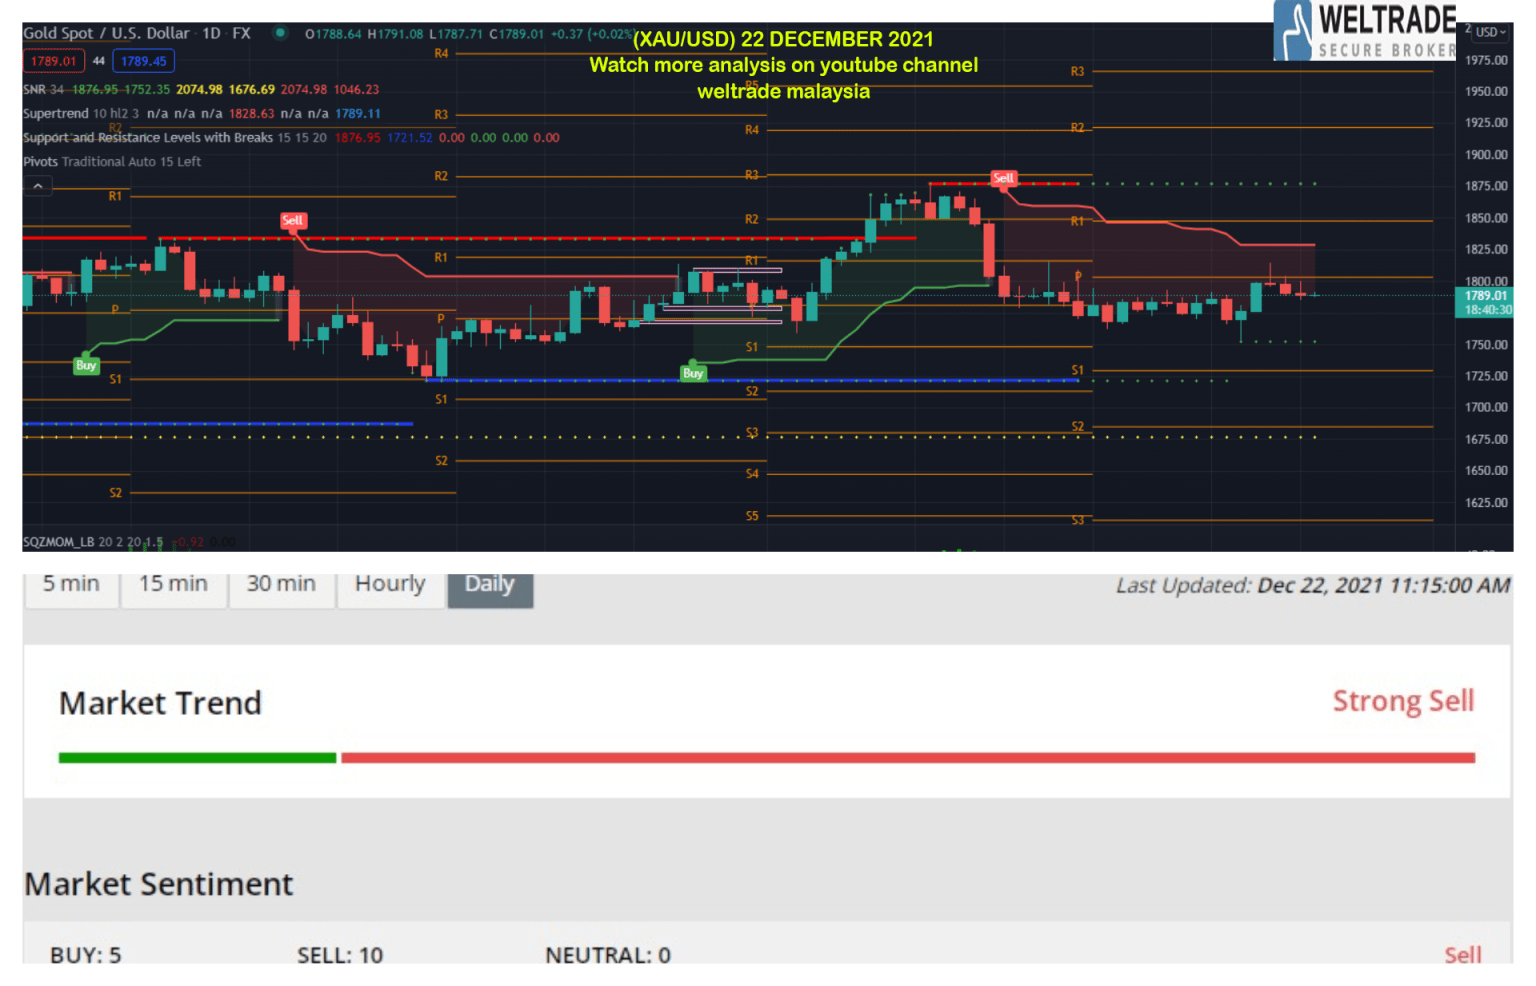Select the SNR indicator legend row

pyautogui.click(x=201, y=89)
